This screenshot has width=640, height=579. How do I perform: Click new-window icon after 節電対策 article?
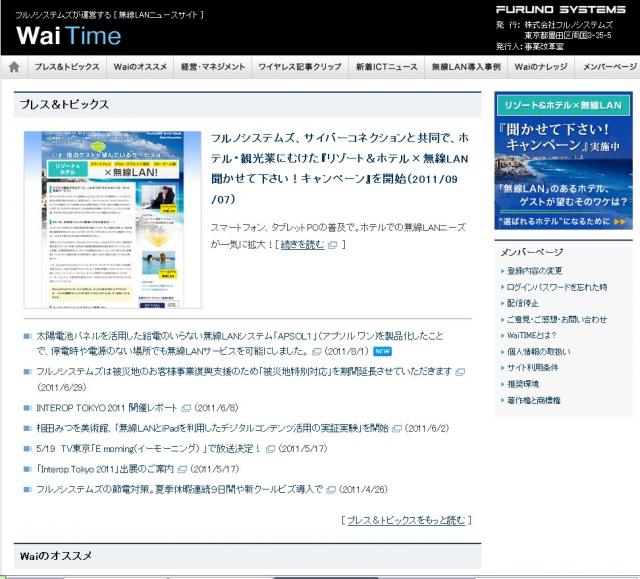tap(331, 490)
